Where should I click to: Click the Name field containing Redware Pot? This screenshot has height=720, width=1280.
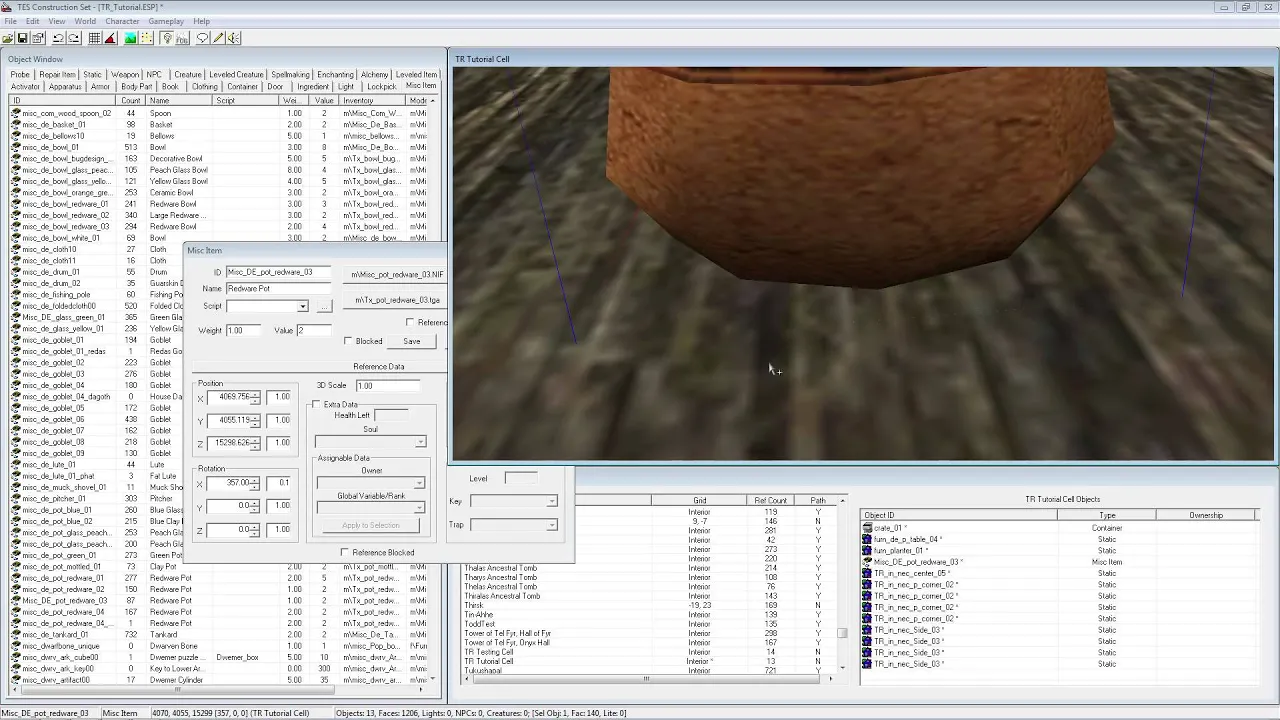(278, 288)
